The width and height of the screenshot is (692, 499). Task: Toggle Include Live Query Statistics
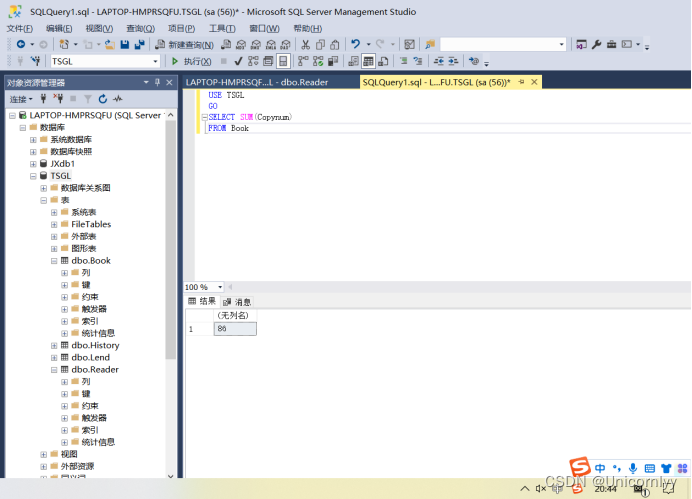pyautogui.click(x=318, y=61)
